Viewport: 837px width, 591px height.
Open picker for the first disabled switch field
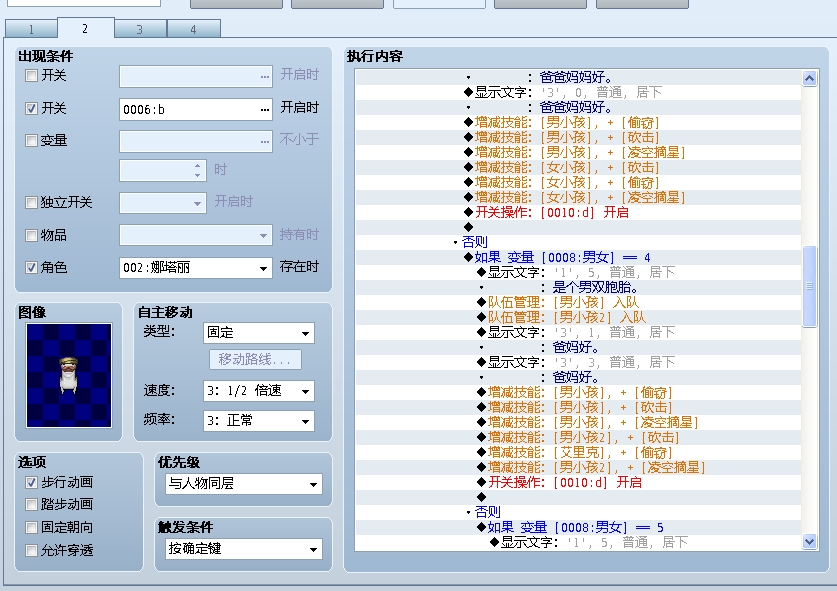pos(265,76)
